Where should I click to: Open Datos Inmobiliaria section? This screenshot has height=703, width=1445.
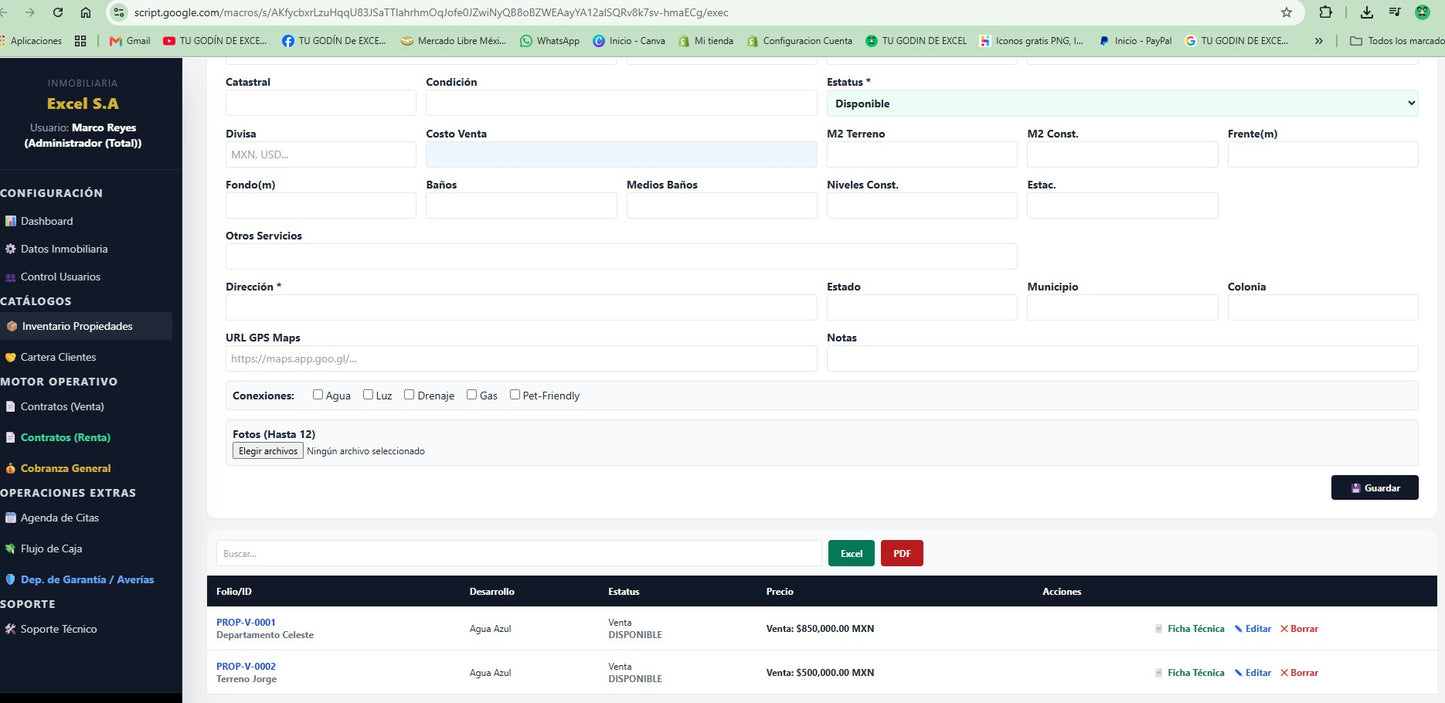63,249
